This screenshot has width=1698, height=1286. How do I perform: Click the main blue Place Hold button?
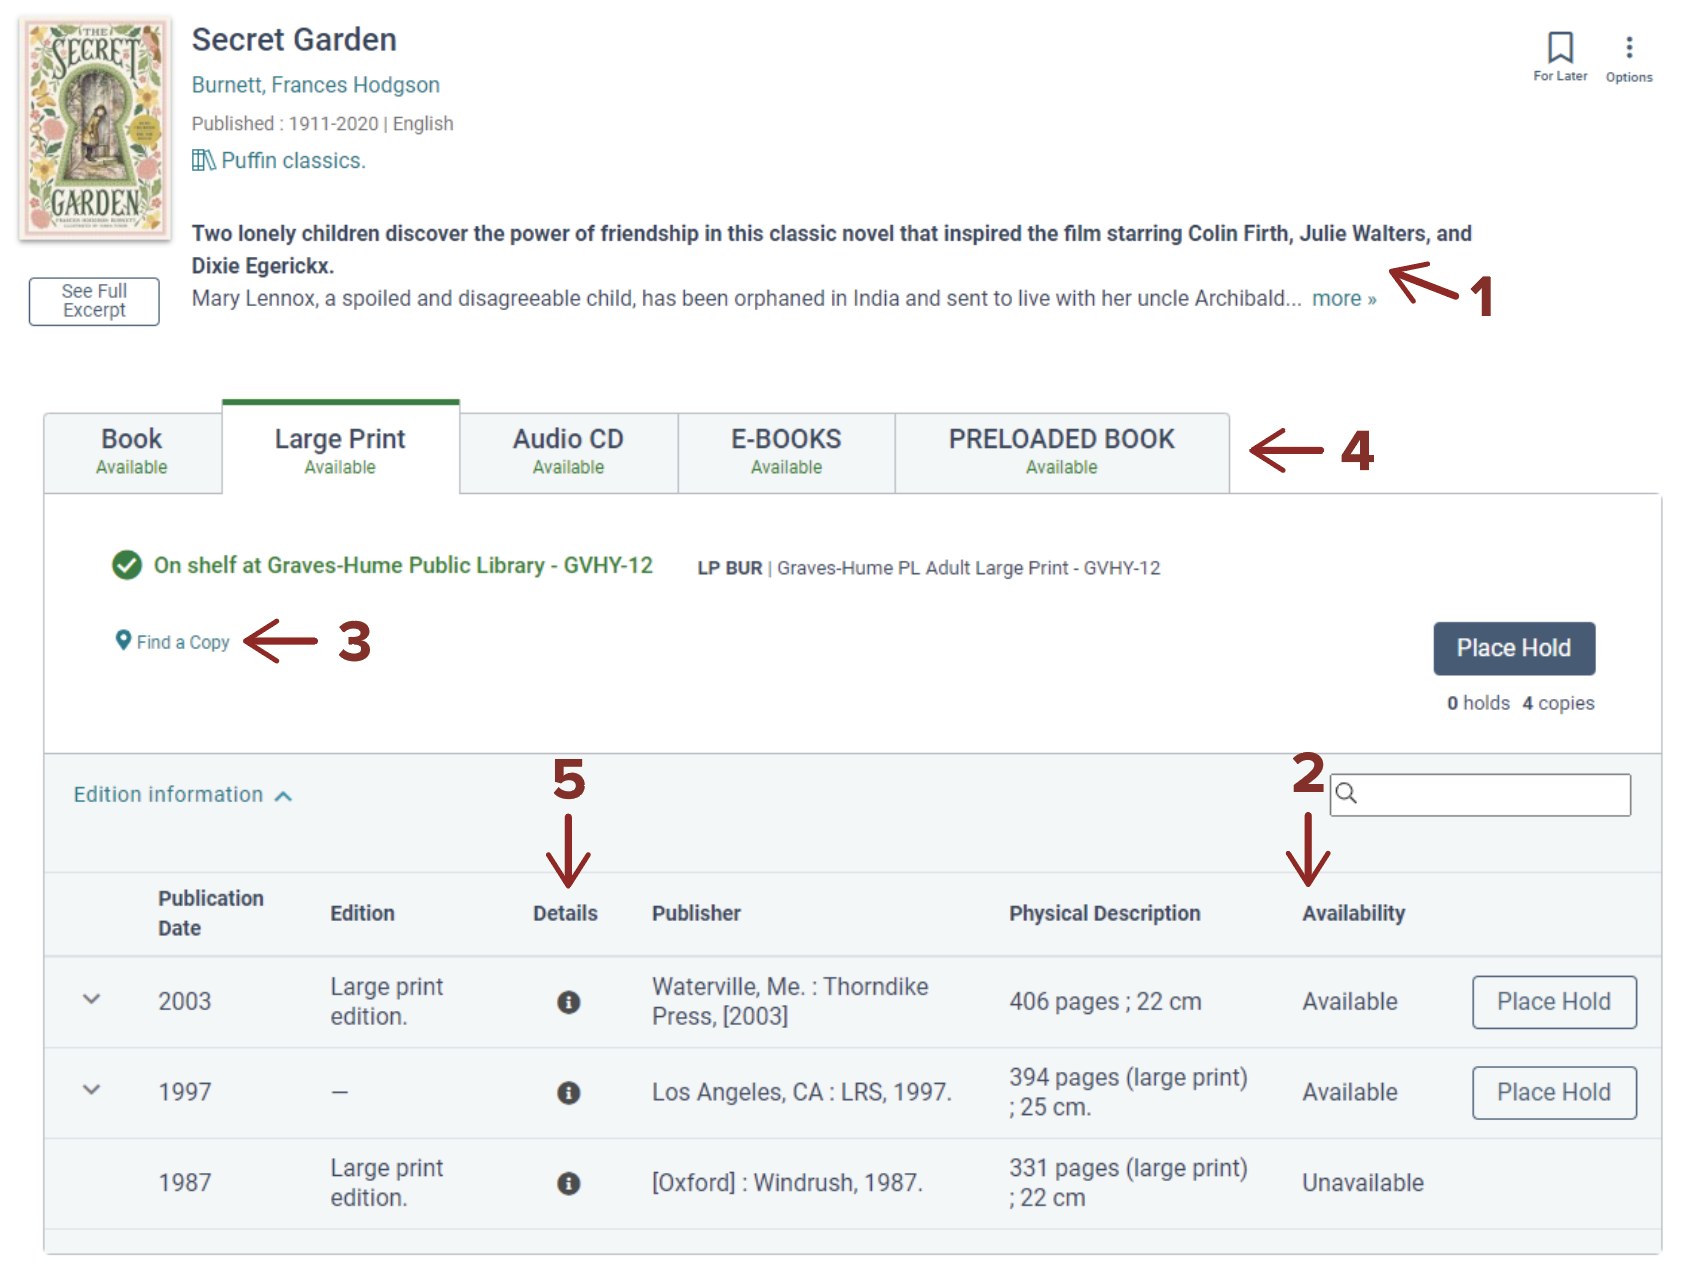1513,649
